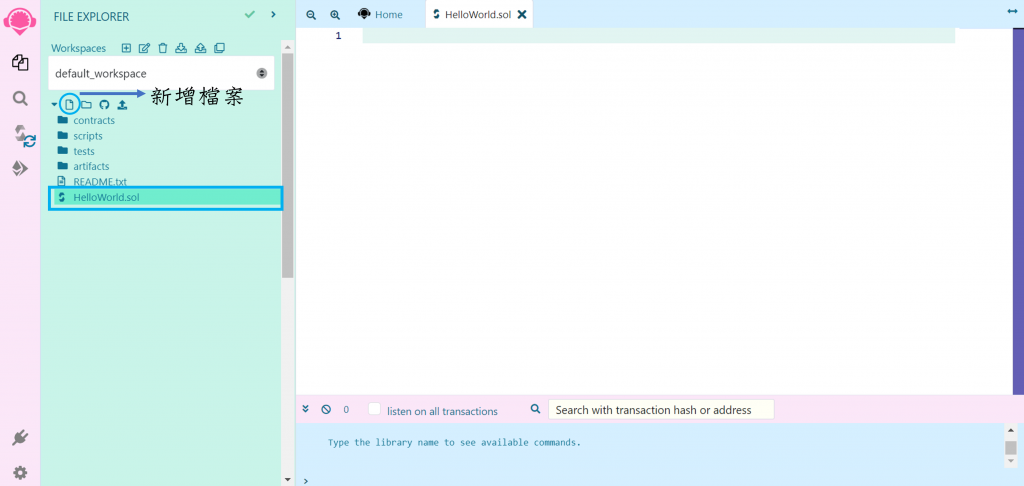
Task: Enable listen on all transactions checkbox
Action: (374, 409)
